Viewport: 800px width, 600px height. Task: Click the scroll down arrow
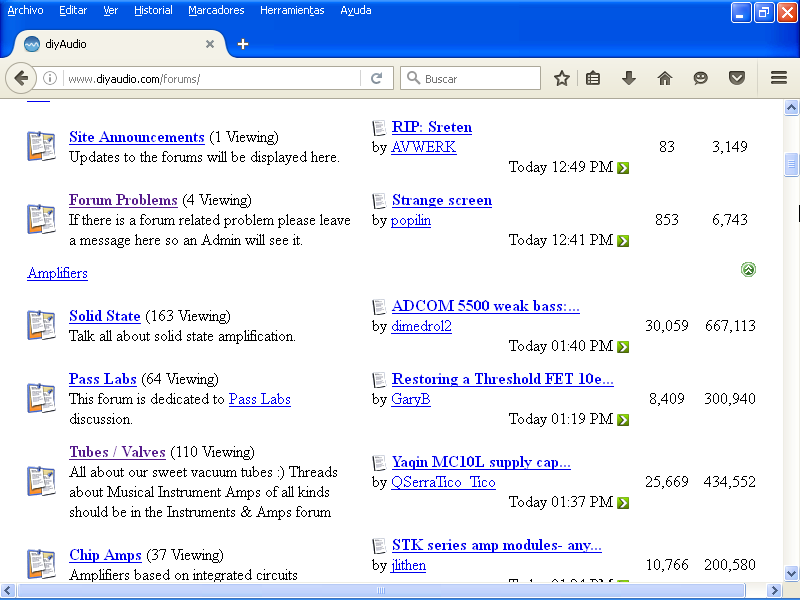(791, 572)
